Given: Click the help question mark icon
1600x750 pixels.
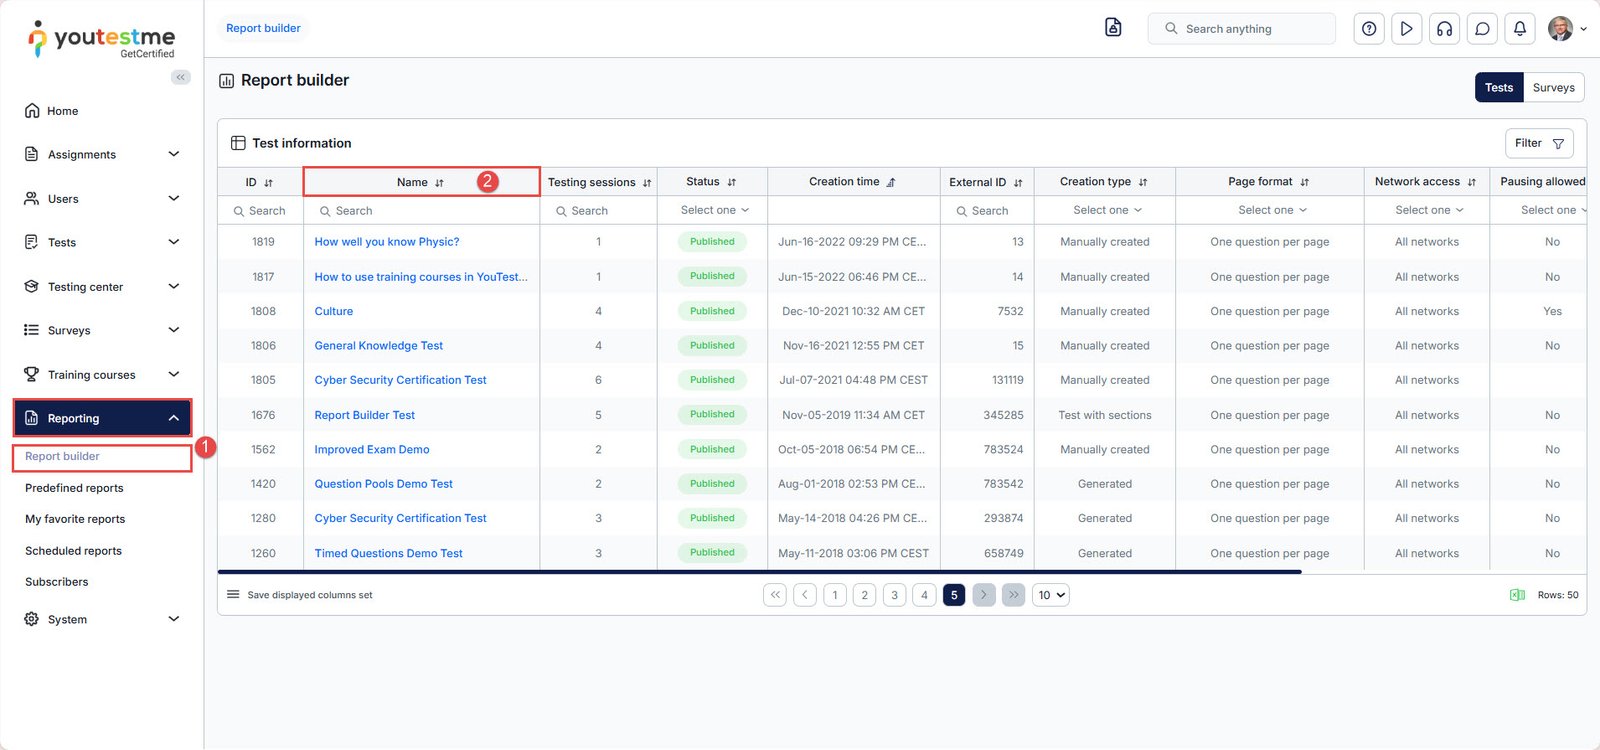Looking at the screenshot, I should (1369, 29).
